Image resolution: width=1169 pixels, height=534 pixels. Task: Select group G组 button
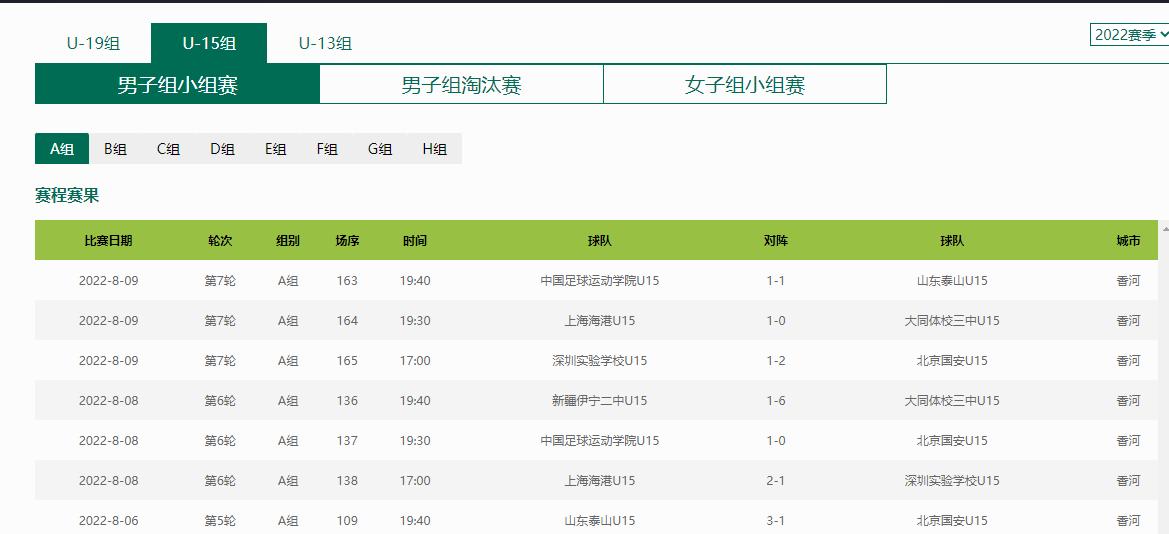[380, 148]
